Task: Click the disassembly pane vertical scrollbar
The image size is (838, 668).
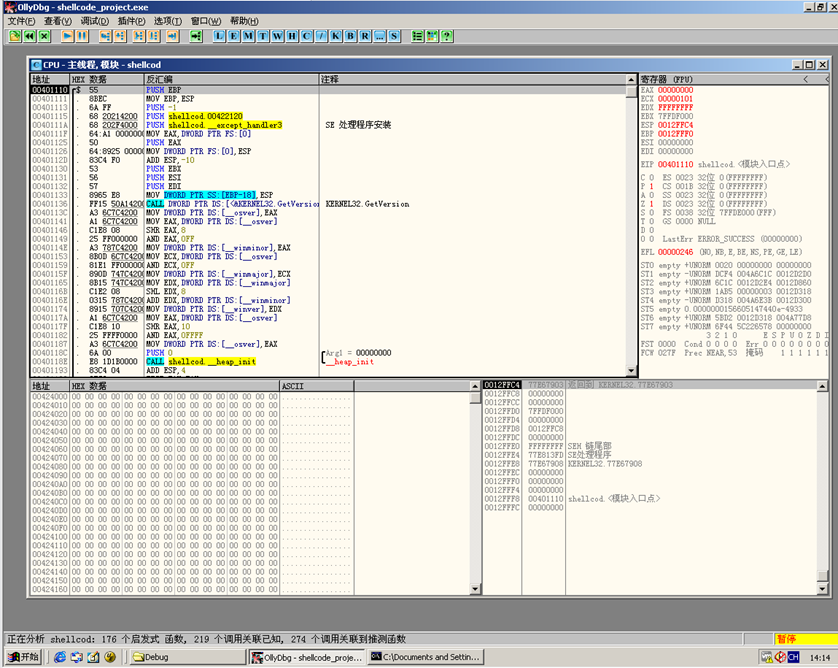Action: click(x=630, y=230)
